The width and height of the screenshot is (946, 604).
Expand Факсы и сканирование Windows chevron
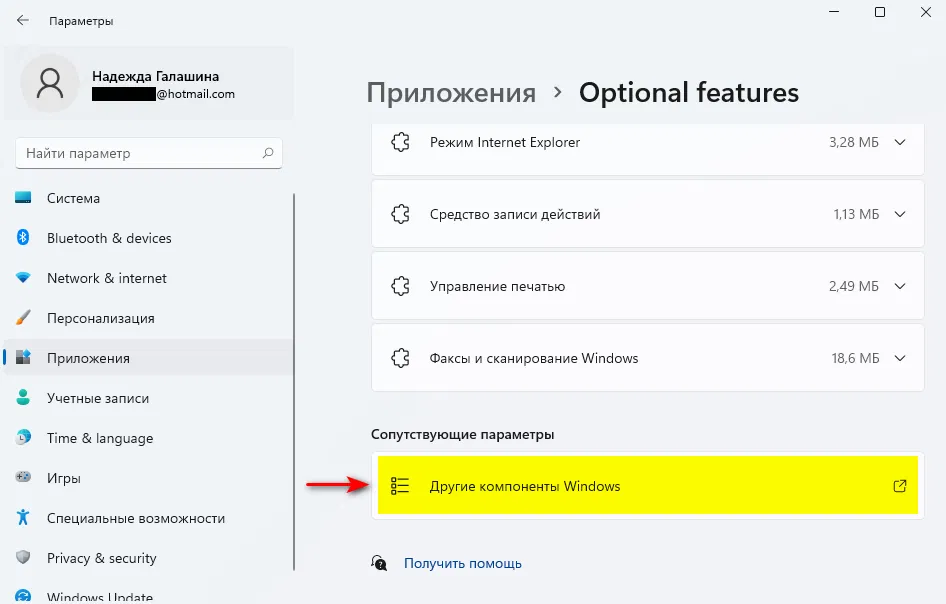pyautogui.click(x=899, y=358)
